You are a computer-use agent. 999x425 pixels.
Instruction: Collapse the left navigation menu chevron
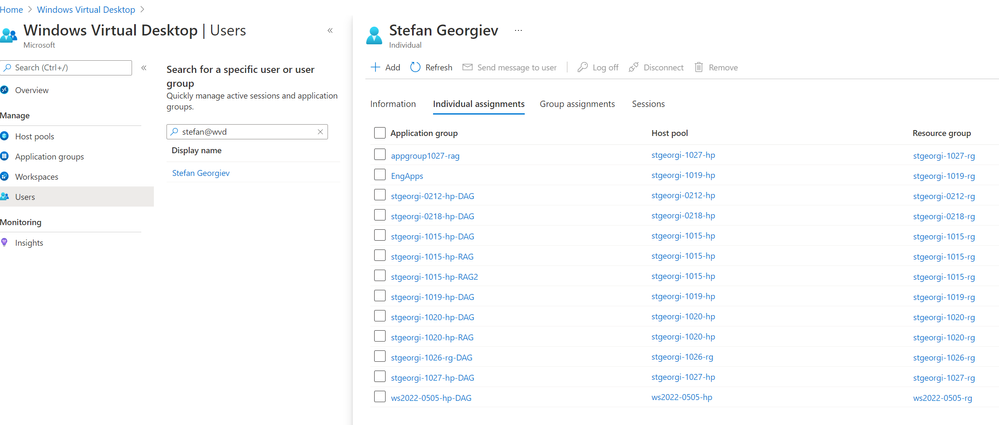click(144, 68)
